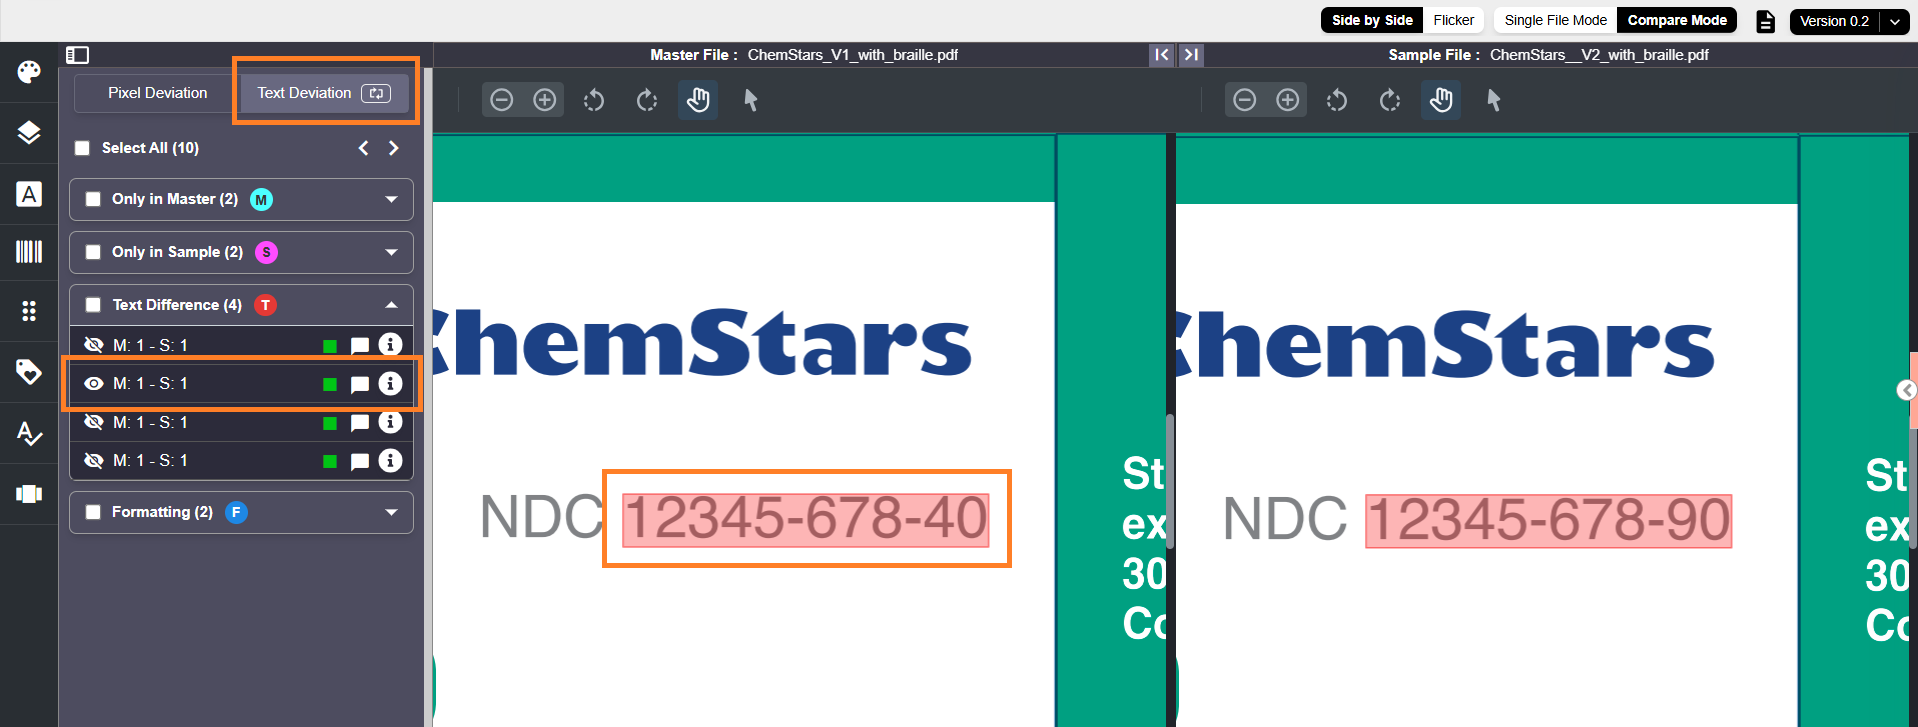Check the Text Difference checkbox
The height and width of the screenshot is (727, 1918).
tap(93, 305)
